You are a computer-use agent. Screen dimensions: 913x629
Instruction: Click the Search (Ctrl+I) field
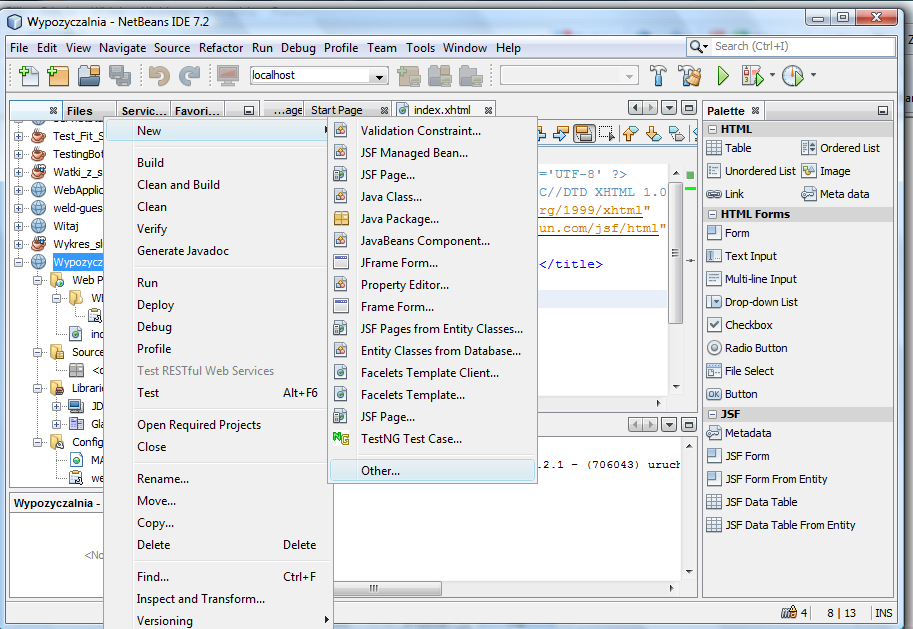[804, 47]
